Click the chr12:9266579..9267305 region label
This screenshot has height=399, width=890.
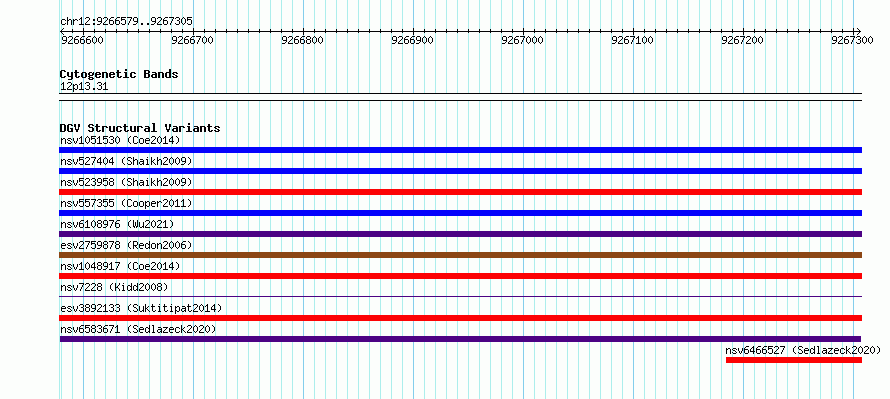point(126,22)
